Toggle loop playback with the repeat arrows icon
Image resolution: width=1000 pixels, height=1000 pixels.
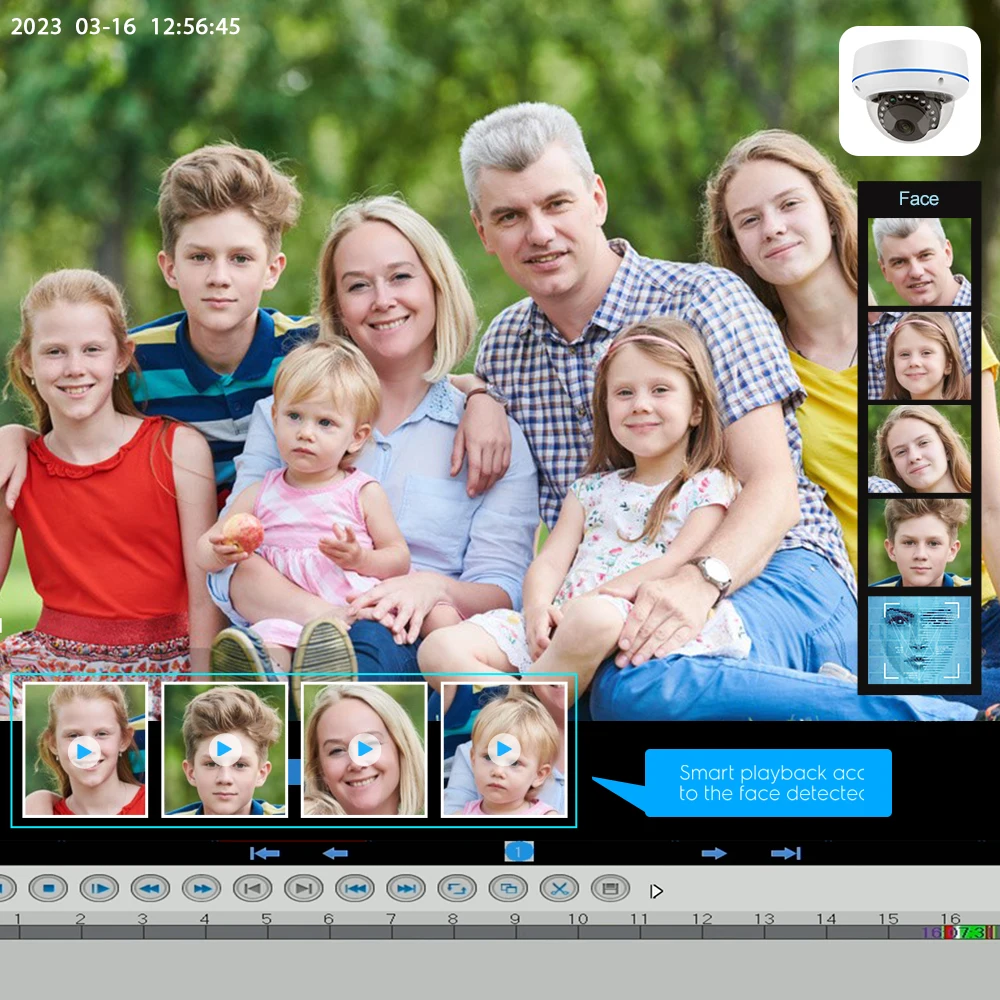[457, 888]
